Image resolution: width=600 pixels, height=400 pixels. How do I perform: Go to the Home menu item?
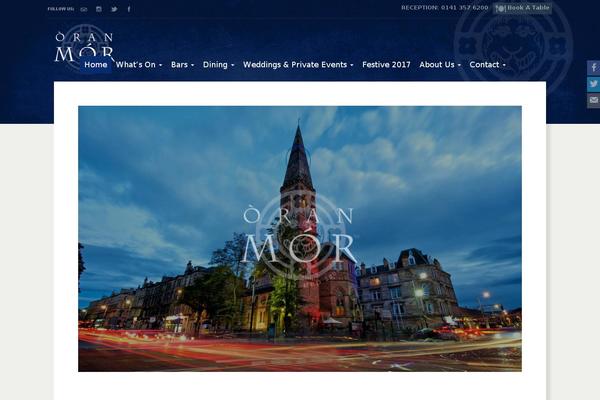tap(96, 65)
